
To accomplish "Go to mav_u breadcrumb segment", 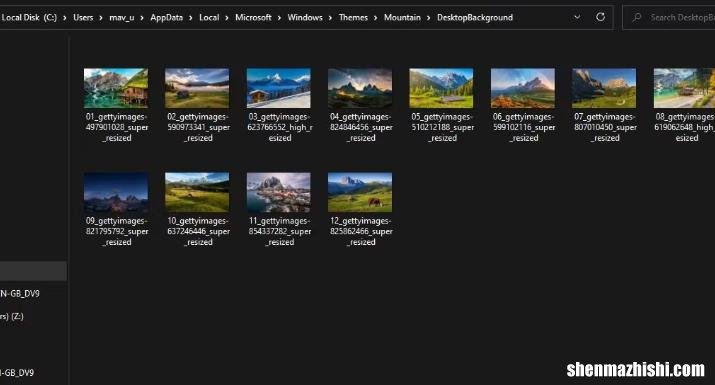I will click(x=122, y=17).
